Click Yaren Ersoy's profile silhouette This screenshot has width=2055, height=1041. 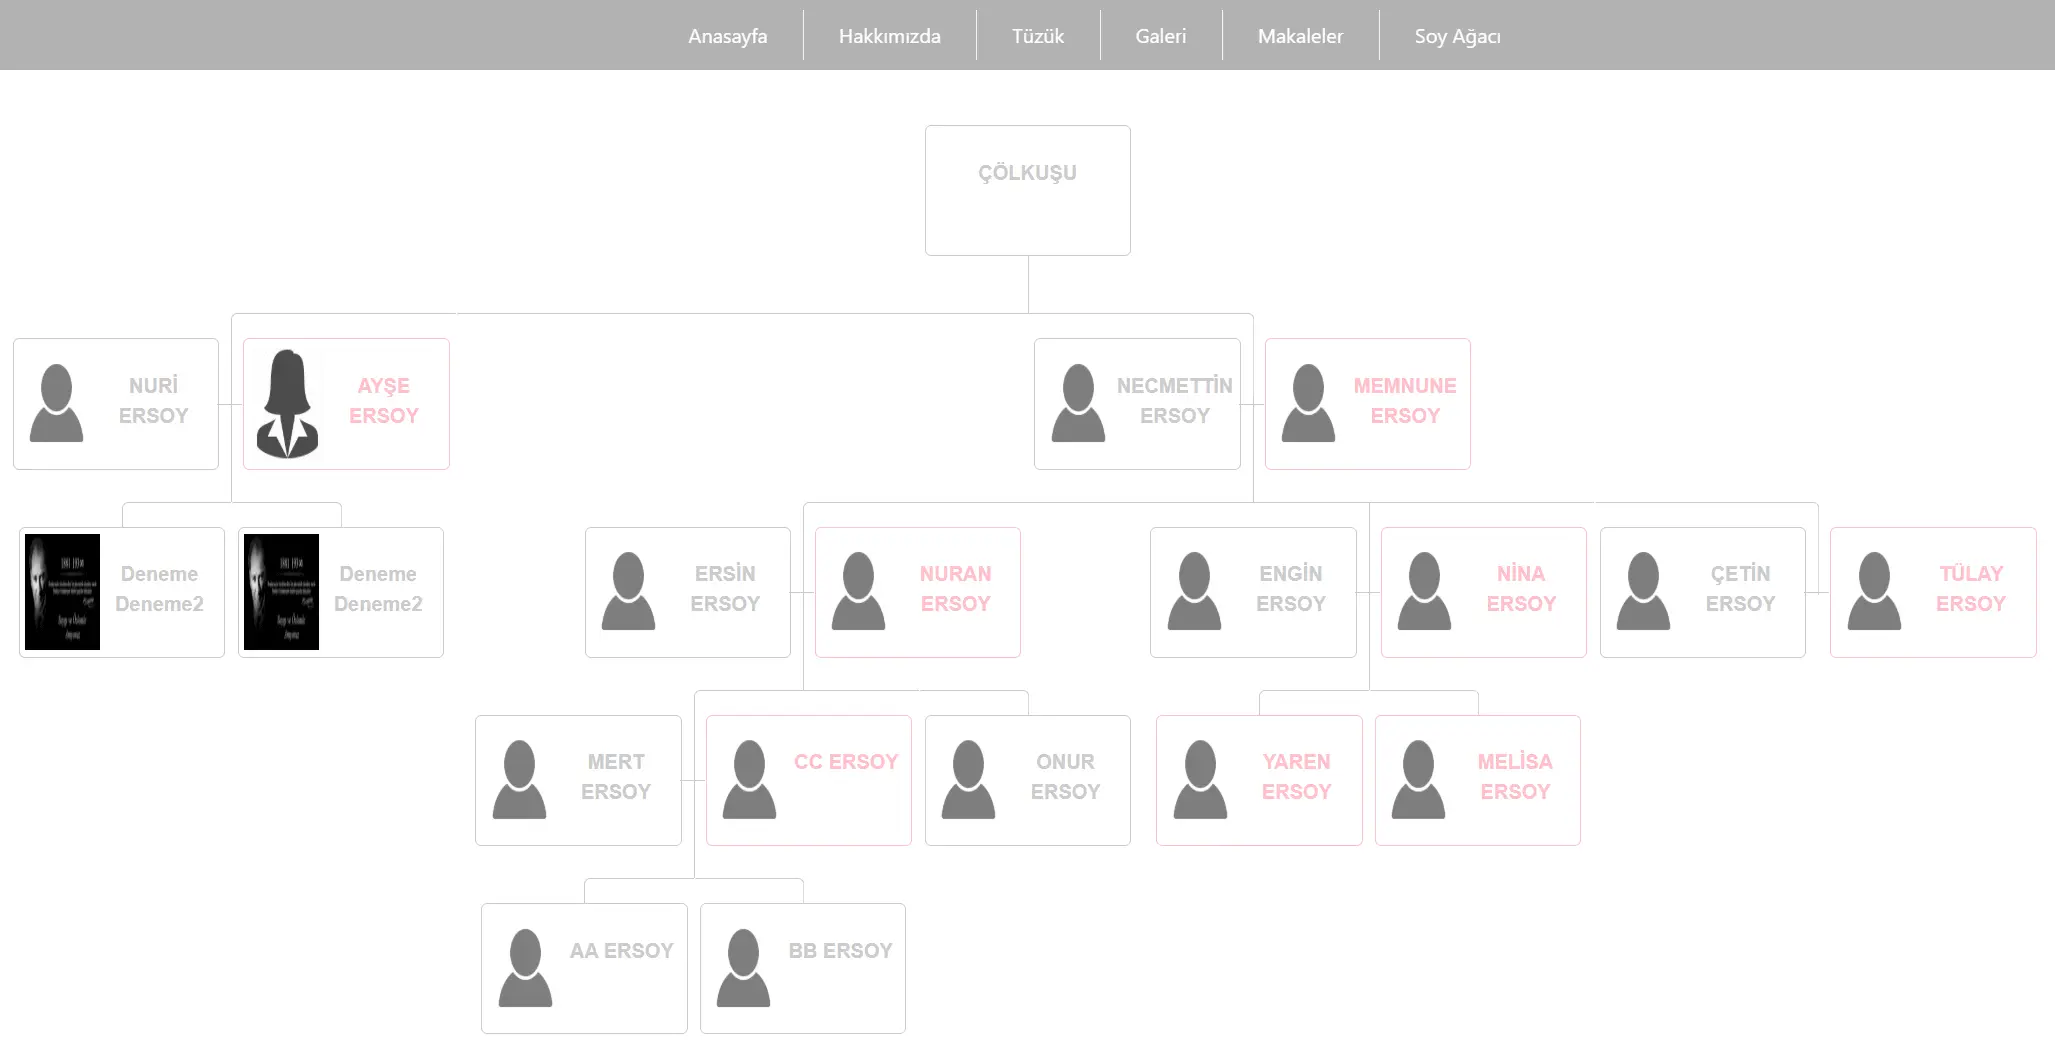pos(1200,780)
